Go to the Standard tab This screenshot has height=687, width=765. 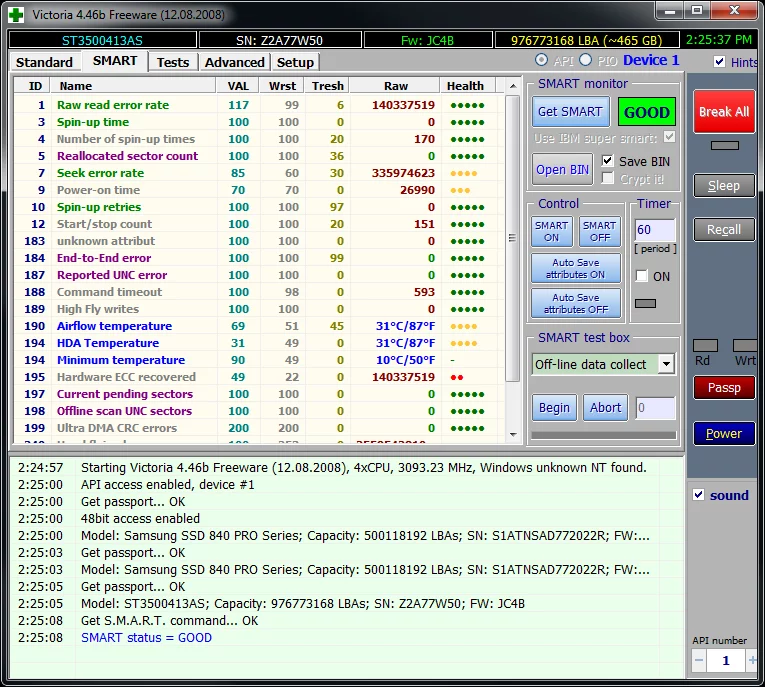45,62
